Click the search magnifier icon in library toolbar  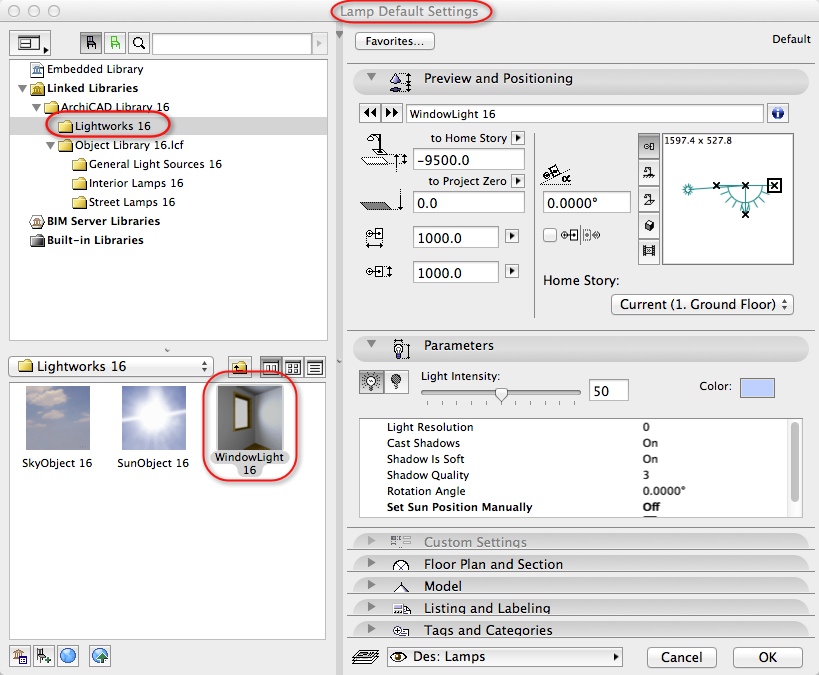click(x=139, y=44)
